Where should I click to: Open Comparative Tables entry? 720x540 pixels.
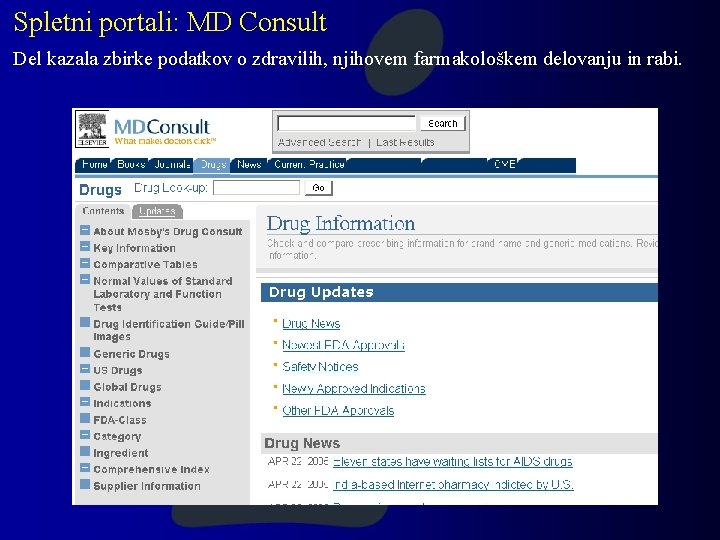[145, 264]
